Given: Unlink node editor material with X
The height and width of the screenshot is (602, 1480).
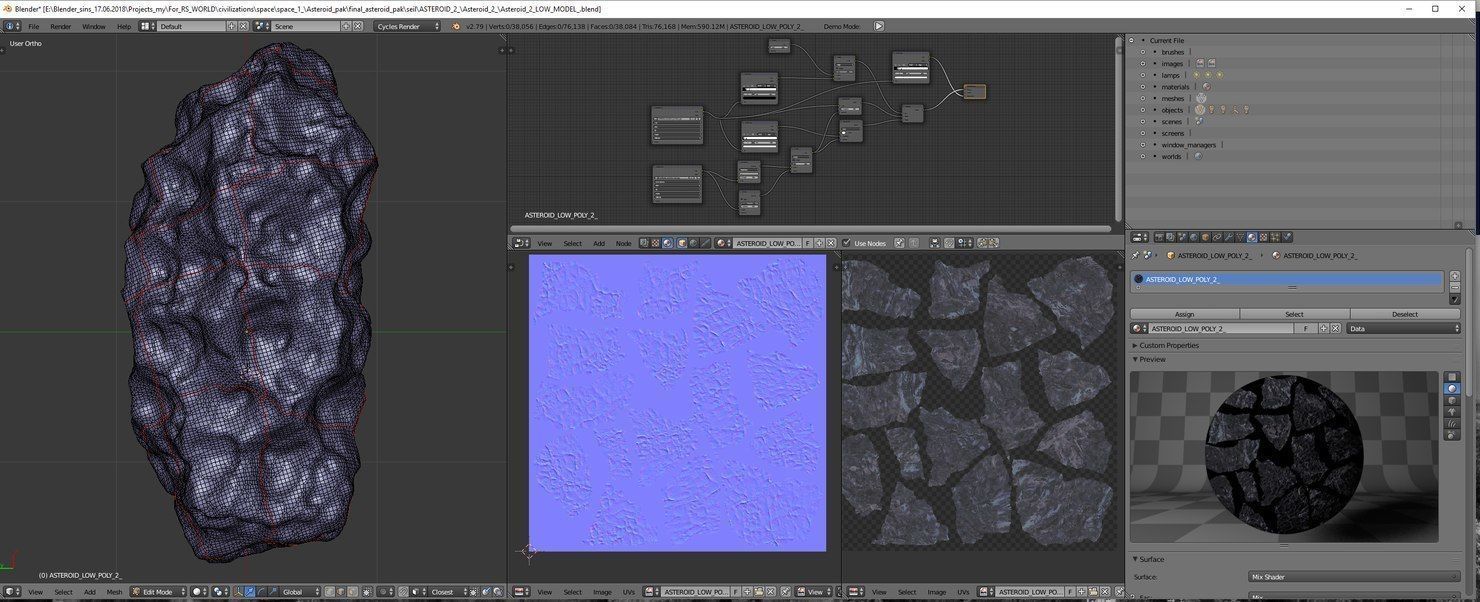Looking at the screenshot, I should tap(831, 243).
